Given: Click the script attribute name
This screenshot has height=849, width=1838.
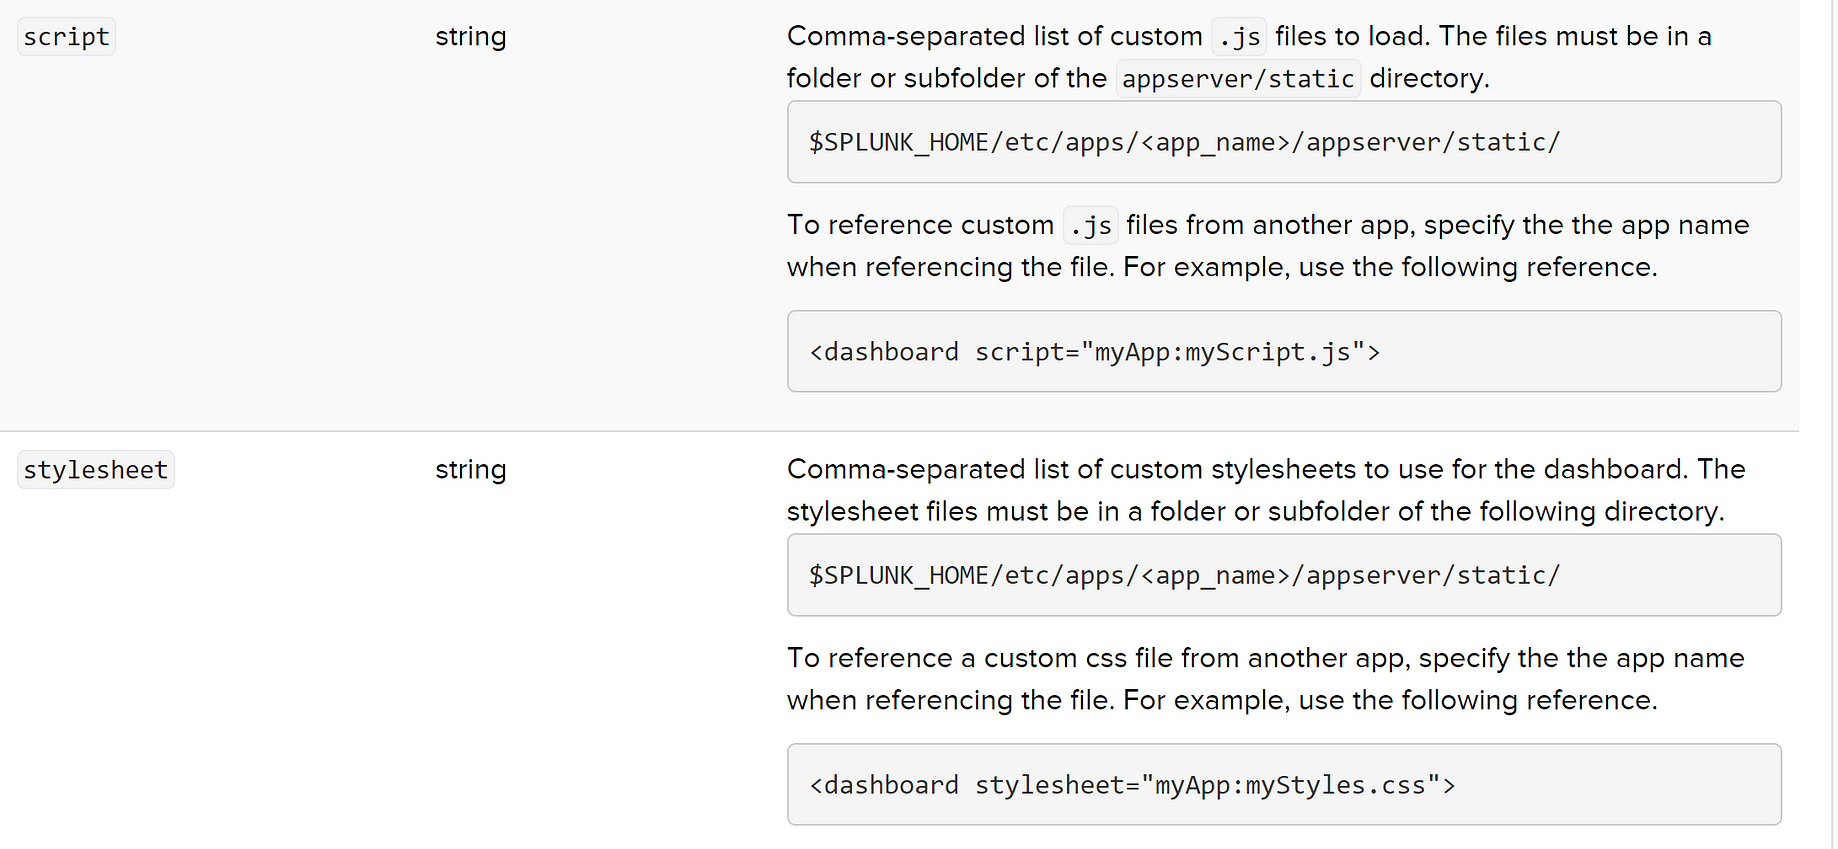Looking at the screenshot, I should click(x=66, y=37).
